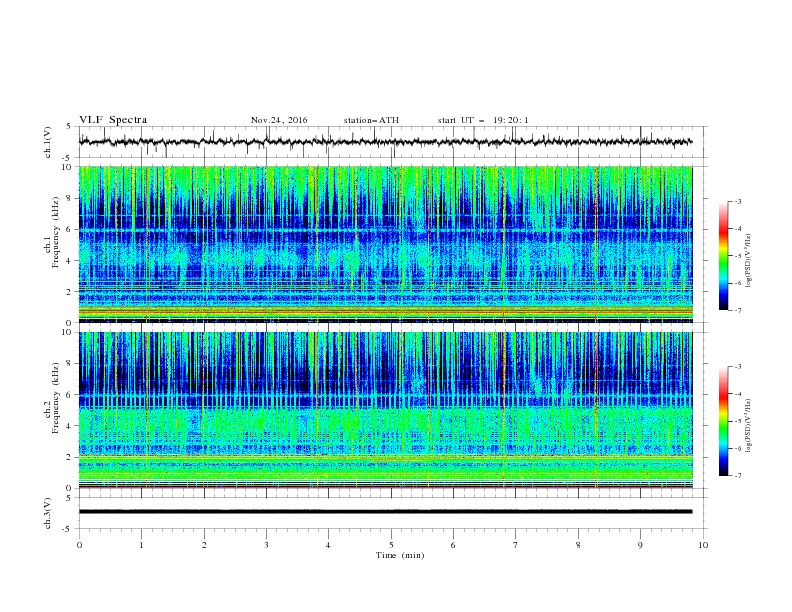The width and height of the screenshot is (792, 612).
Task: Click the 'Time (min)' axis title
Action: (400, 555)
